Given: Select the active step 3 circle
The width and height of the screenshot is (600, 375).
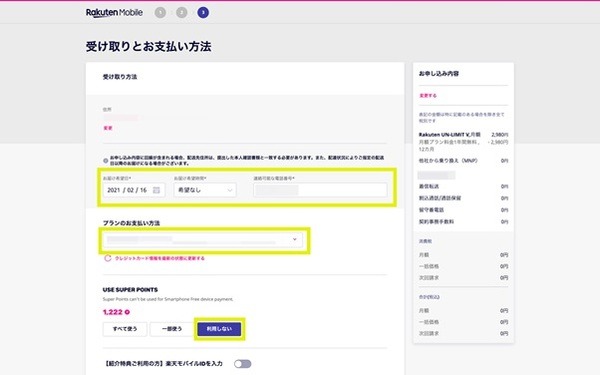Looking at the screenshot, I should pos(203,13).
